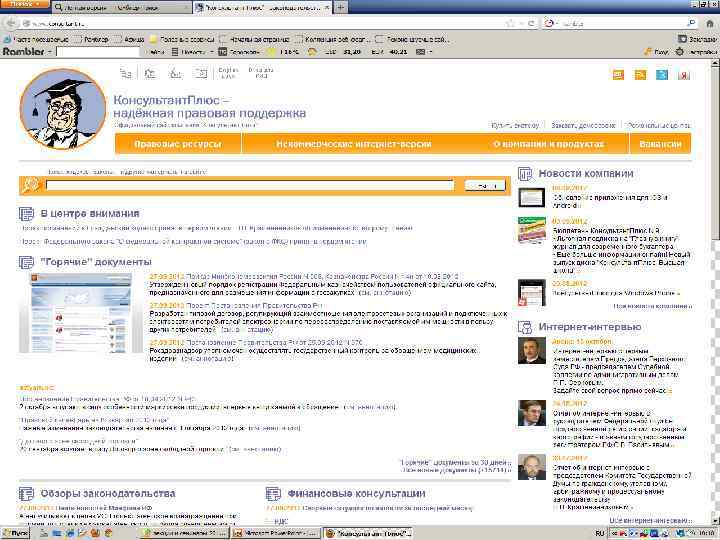Click the RU language indicator in taskbar

pos(599,533)
